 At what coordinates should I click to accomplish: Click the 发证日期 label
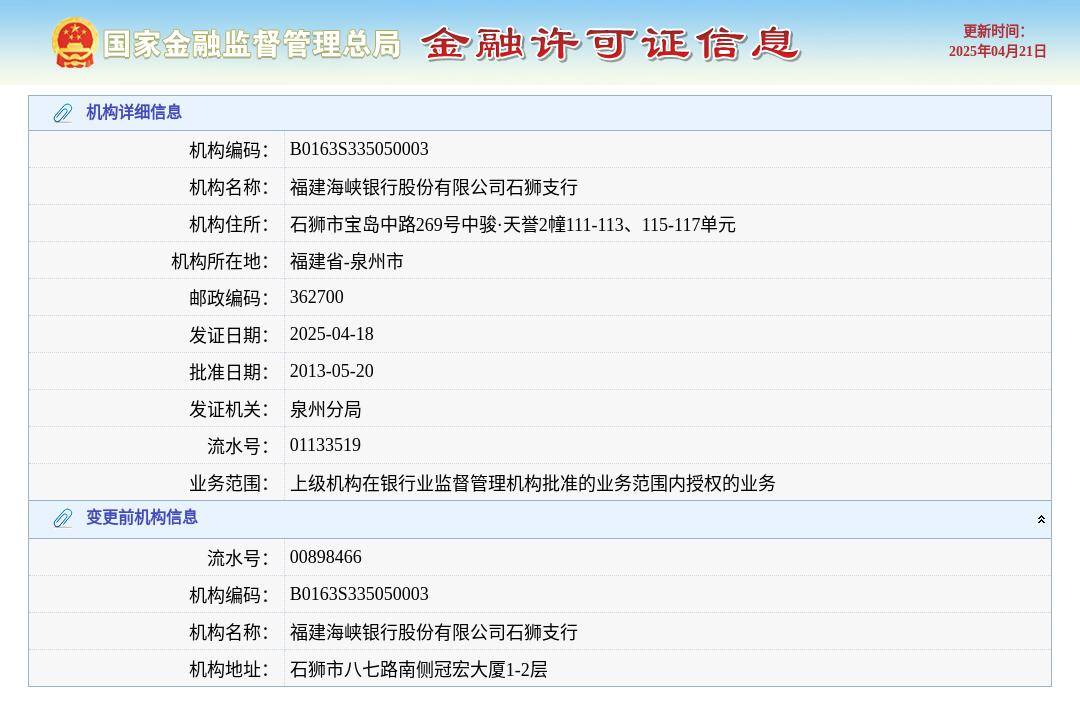click(x=229, y=335)
